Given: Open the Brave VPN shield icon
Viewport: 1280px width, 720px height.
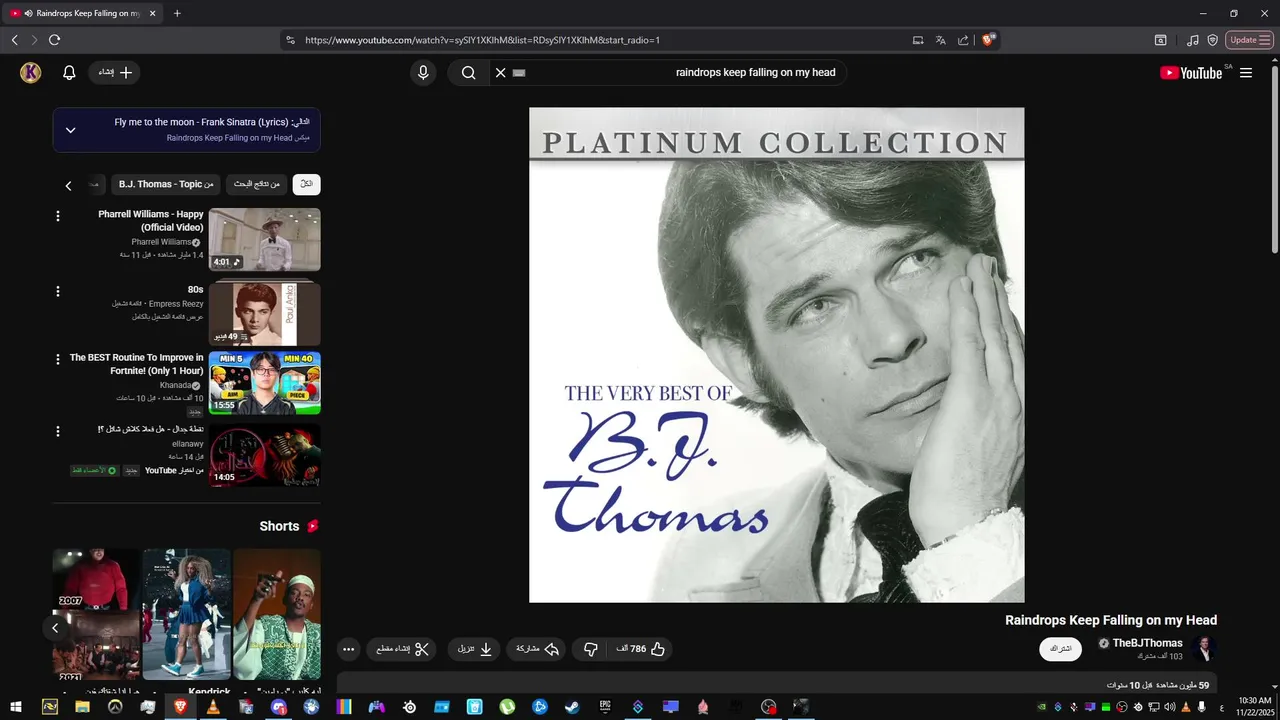Looking at the screenshot, I should pyautogui.click(x=1213, y=40).
